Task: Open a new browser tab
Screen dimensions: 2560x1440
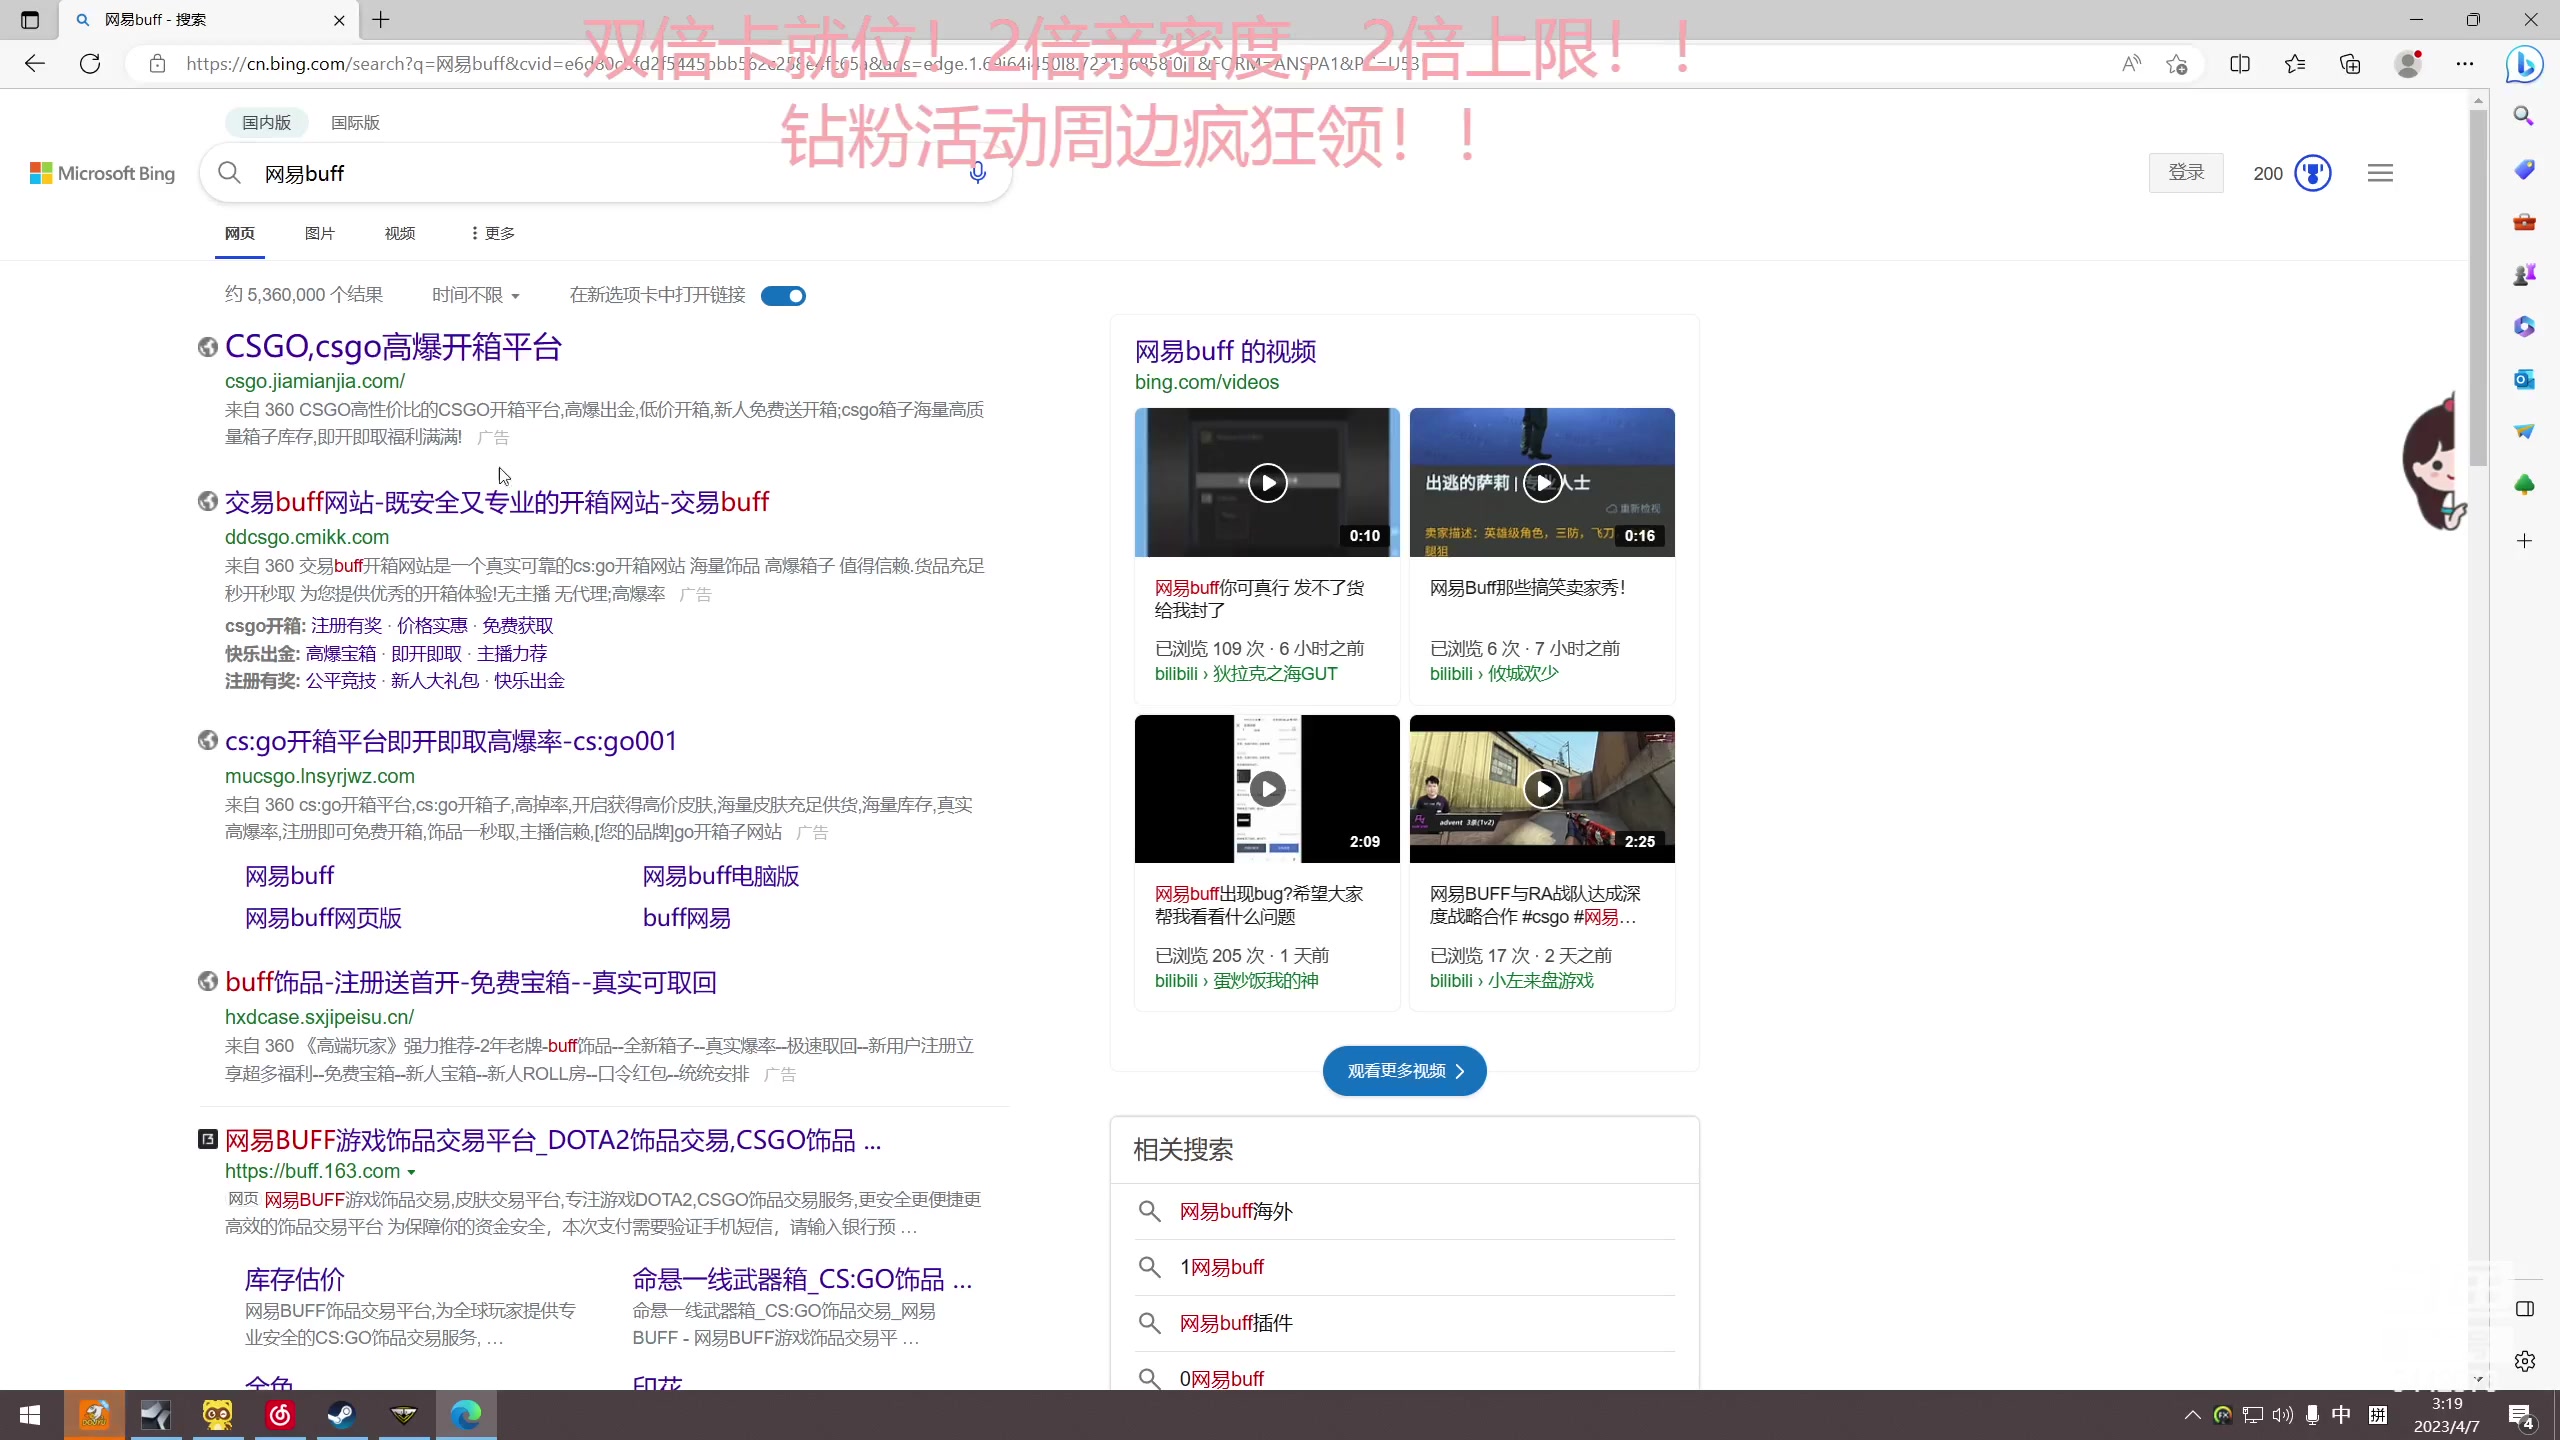Action: coord(381,20)
